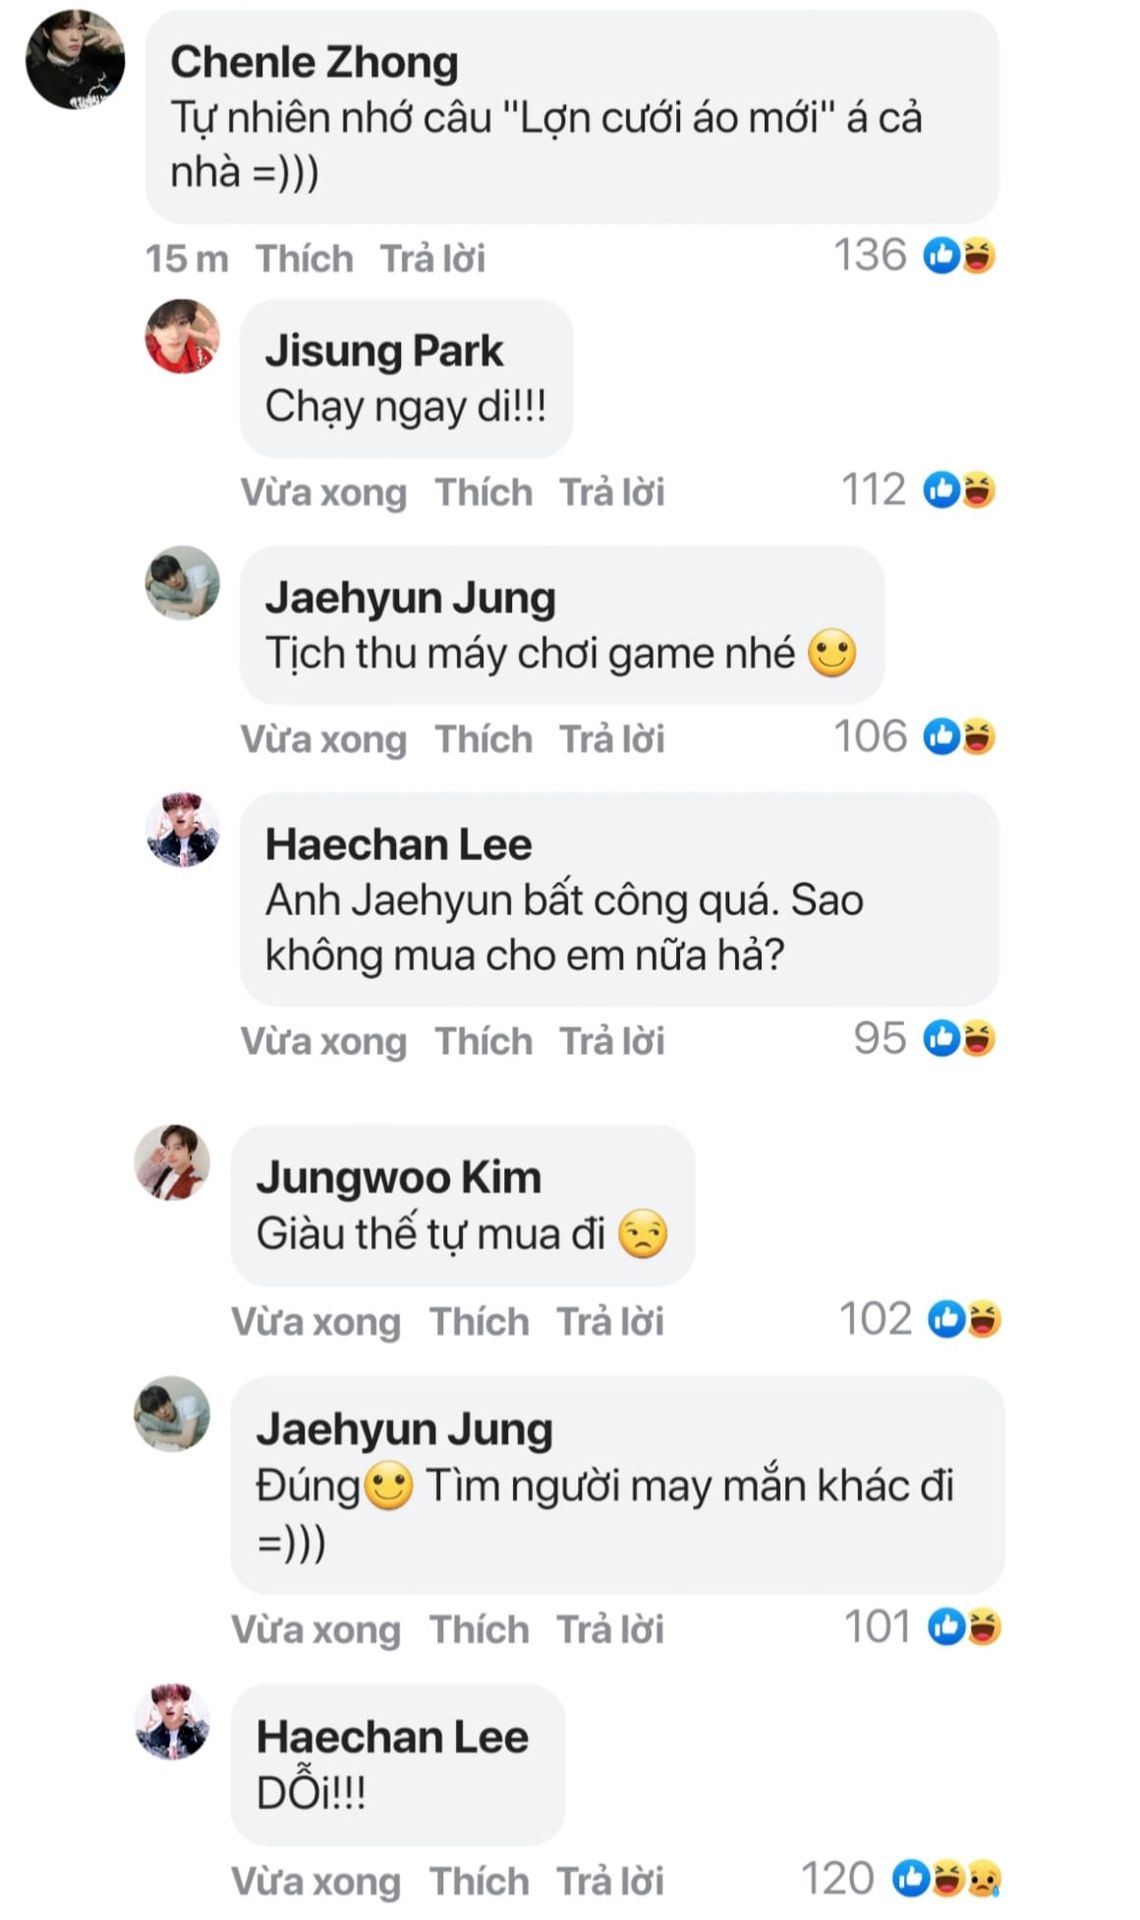View reaction emojis beside the 120 count
1140x1920 pixels.
tap(946, 1878)
